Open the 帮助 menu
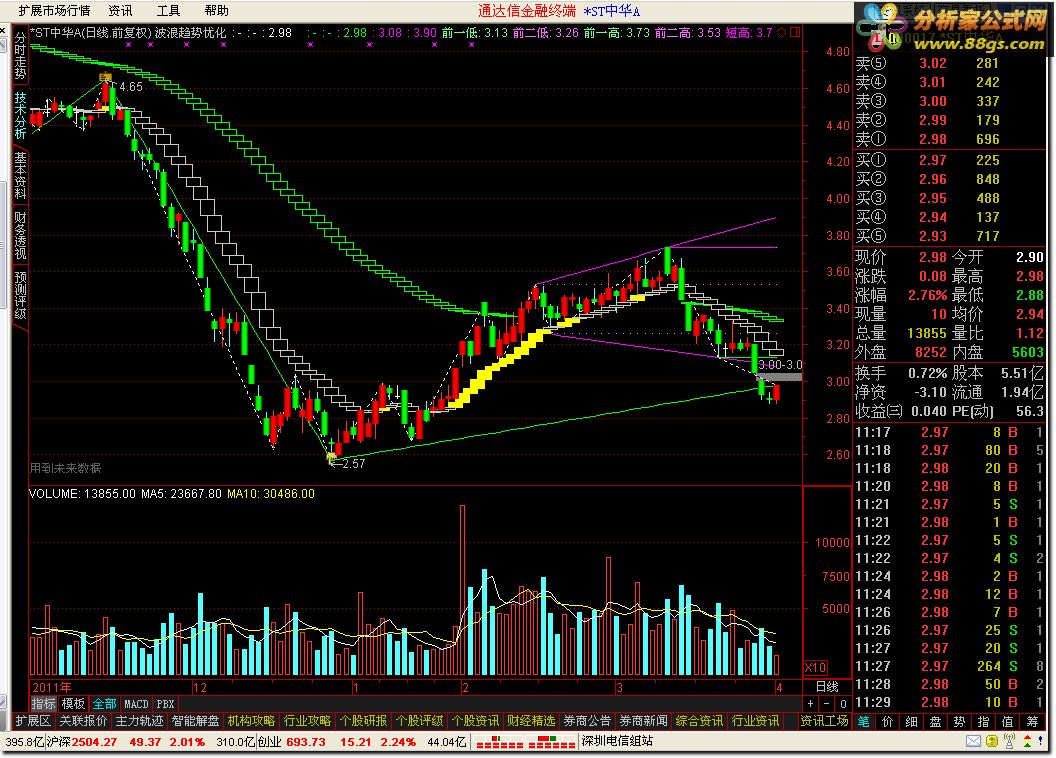 click(216, 11)
